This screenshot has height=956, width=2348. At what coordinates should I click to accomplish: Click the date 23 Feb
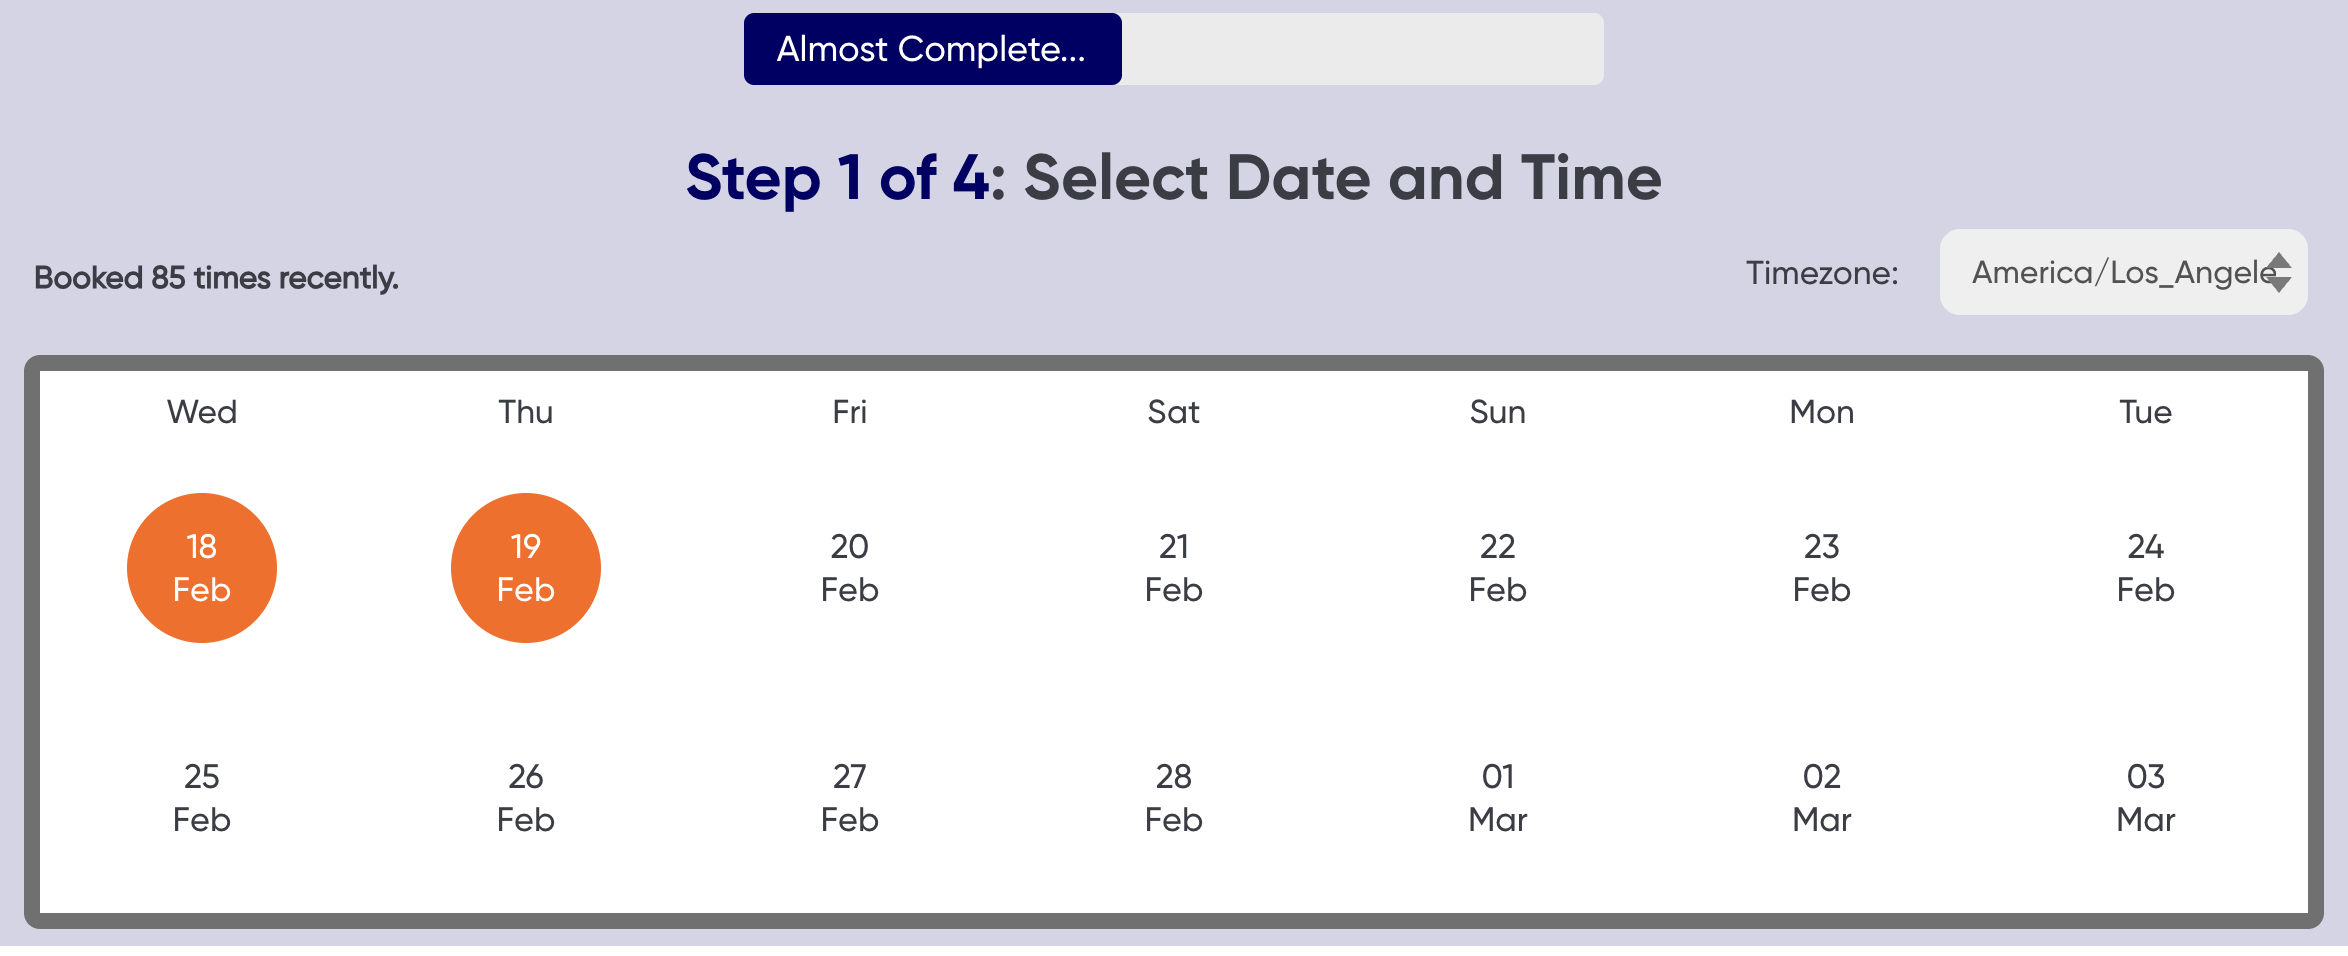[x=1820, y=567]
